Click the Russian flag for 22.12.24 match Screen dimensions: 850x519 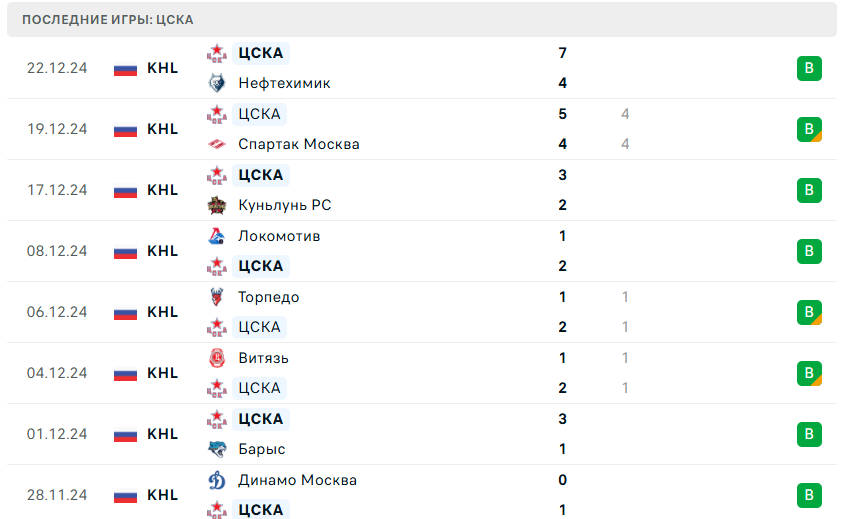(125, 69)
